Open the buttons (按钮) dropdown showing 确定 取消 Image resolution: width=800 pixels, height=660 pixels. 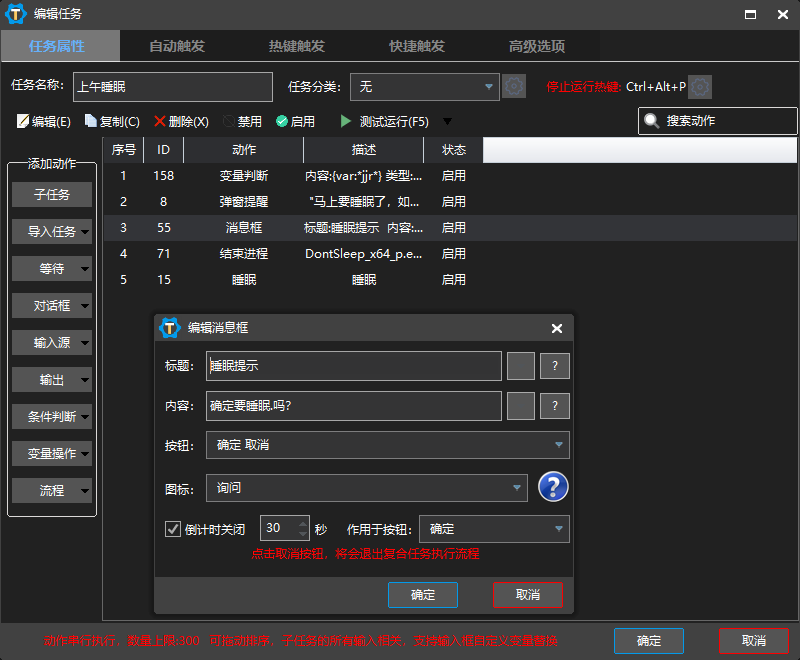[387, 445]
